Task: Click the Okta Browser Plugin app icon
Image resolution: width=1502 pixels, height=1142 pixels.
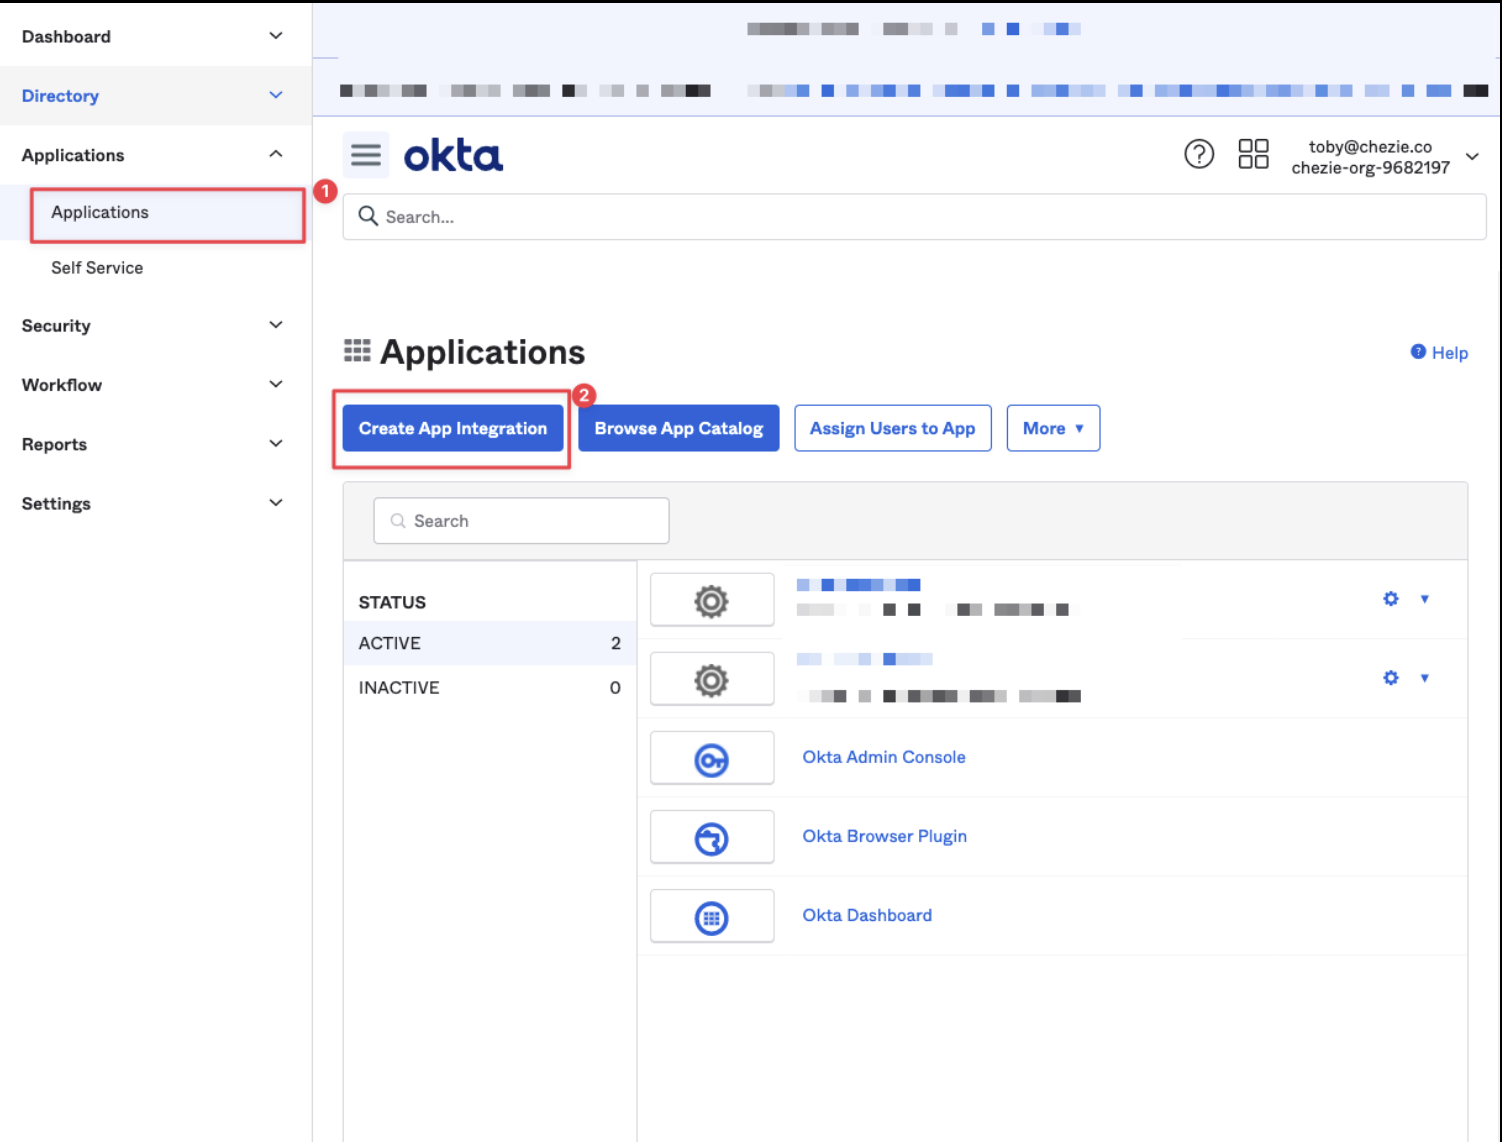Action: click(x=711, y=838)
